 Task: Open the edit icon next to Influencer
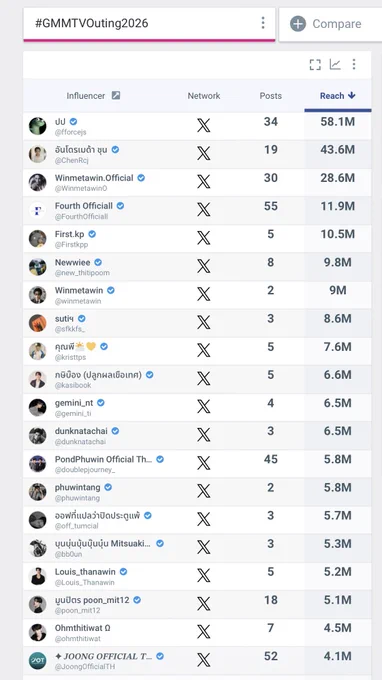(x=116, y=95)
